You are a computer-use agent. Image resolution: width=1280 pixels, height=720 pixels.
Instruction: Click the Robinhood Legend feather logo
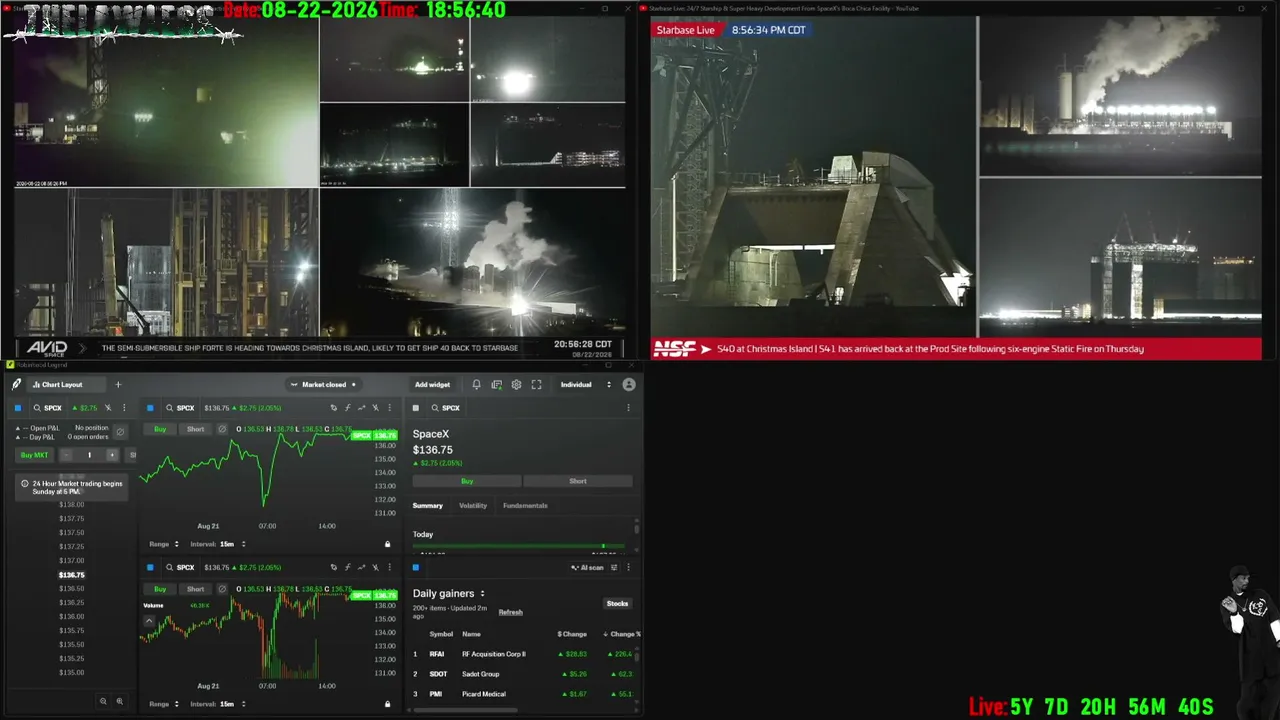(x=17, y=384)
